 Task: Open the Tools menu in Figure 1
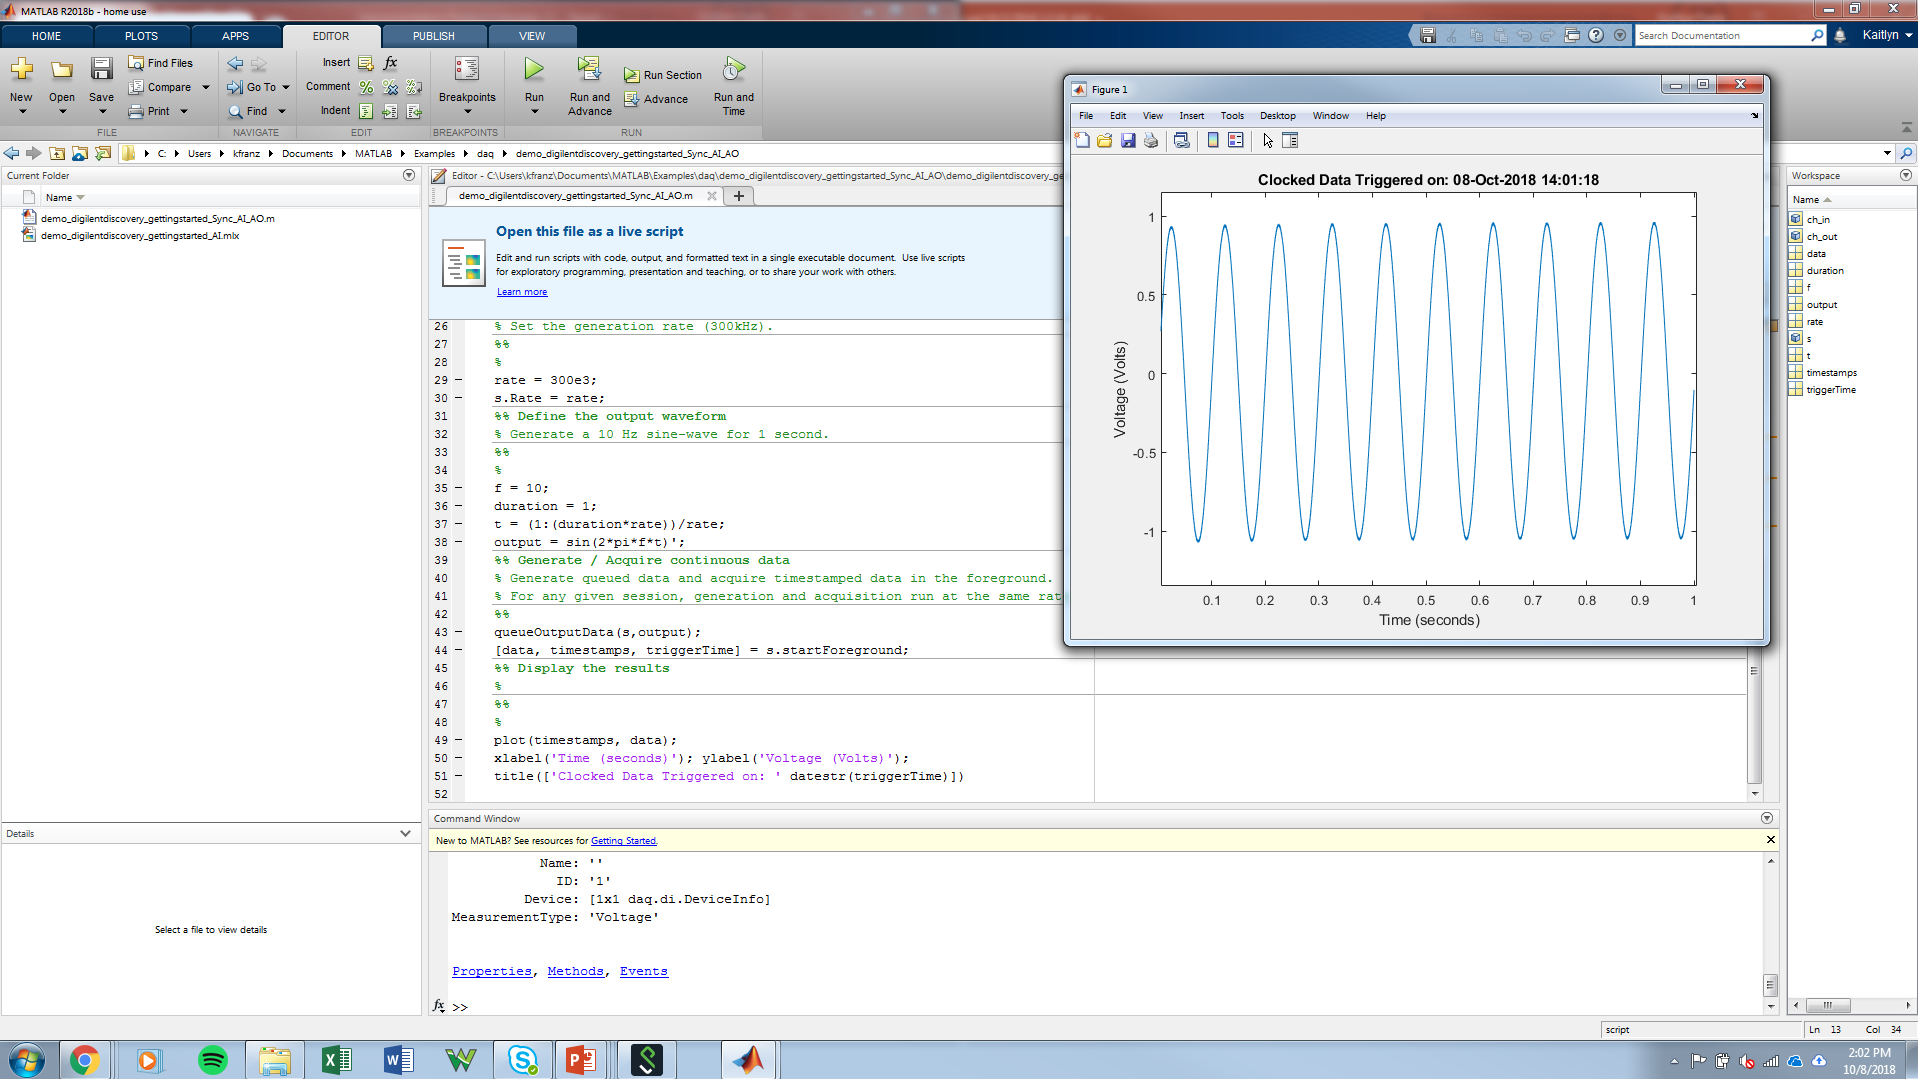tap(1233, 115)
